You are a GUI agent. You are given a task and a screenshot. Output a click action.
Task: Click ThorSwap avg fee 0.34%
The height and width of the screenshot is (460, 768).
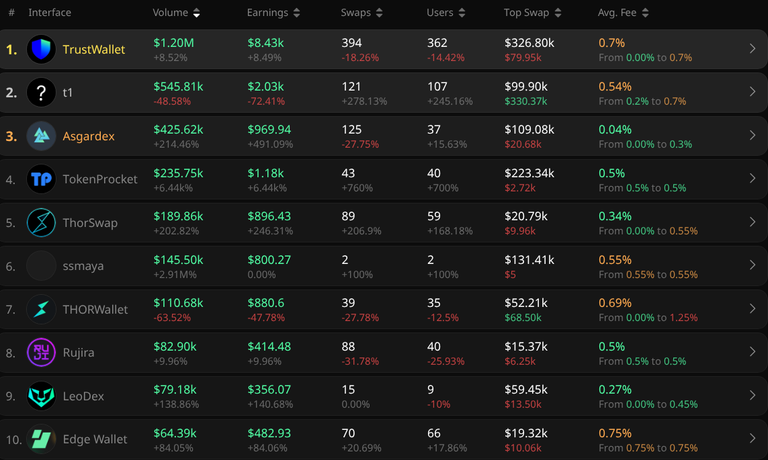pyautogui.click(x=615, y=217)
